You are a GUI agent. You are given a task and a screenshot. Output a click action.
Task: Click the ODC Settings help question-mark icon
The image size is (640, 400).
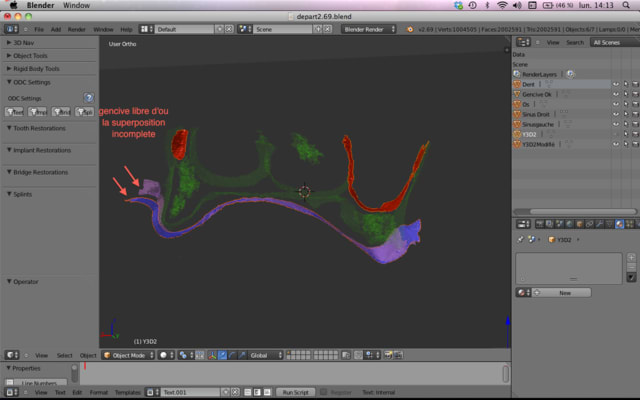tap(89, 98)
